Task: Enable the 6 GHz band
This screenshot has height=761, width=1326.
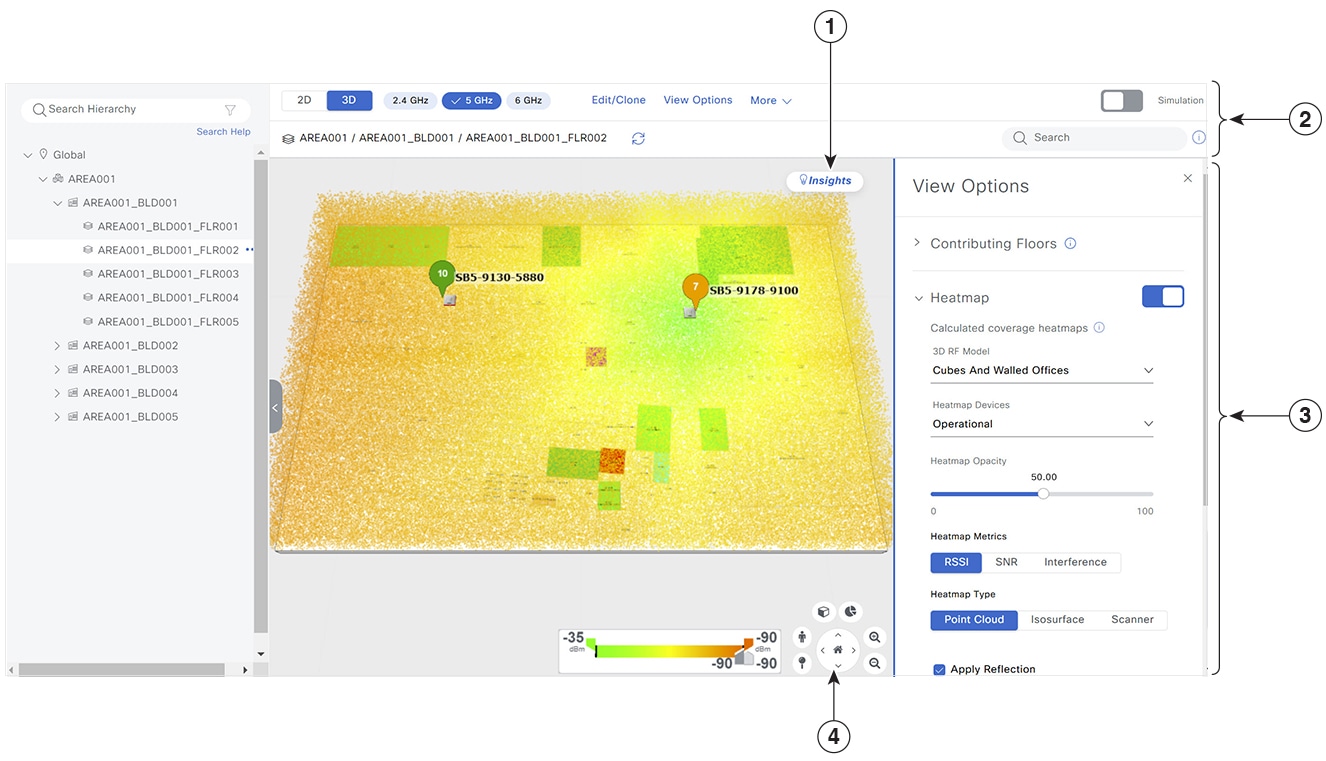Action: [528, 101]
